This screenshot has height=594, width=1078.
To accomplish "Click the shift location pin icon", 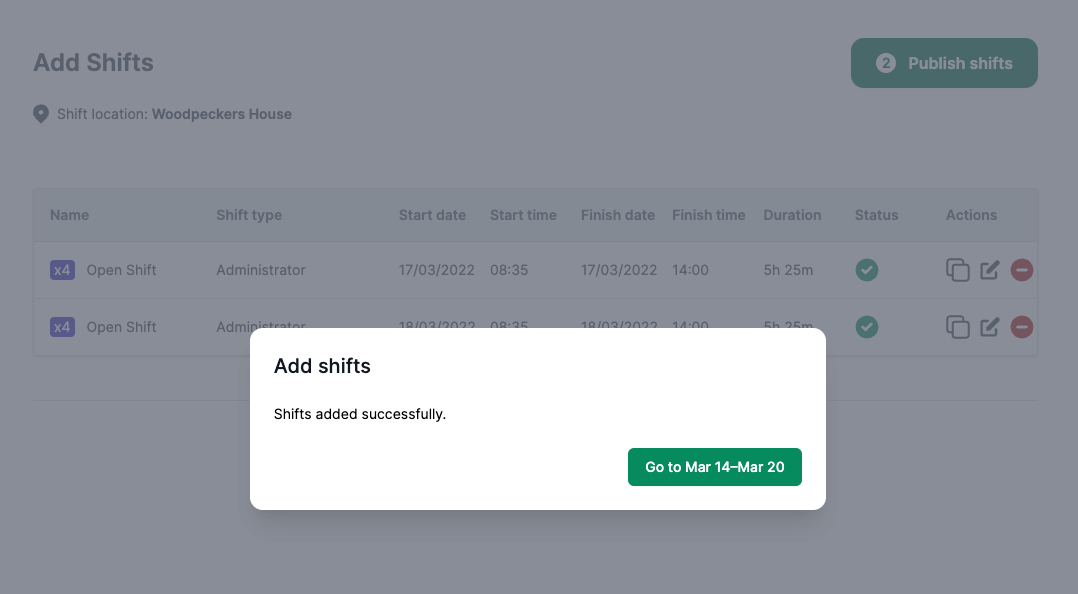I will [41, 114].
